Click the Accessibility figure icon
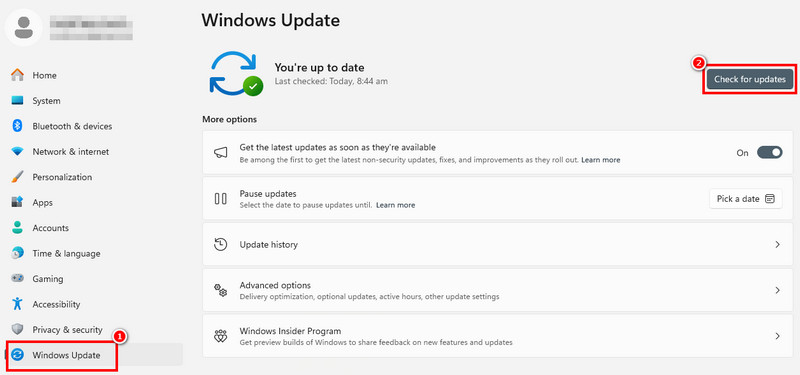 coord(18,304)
